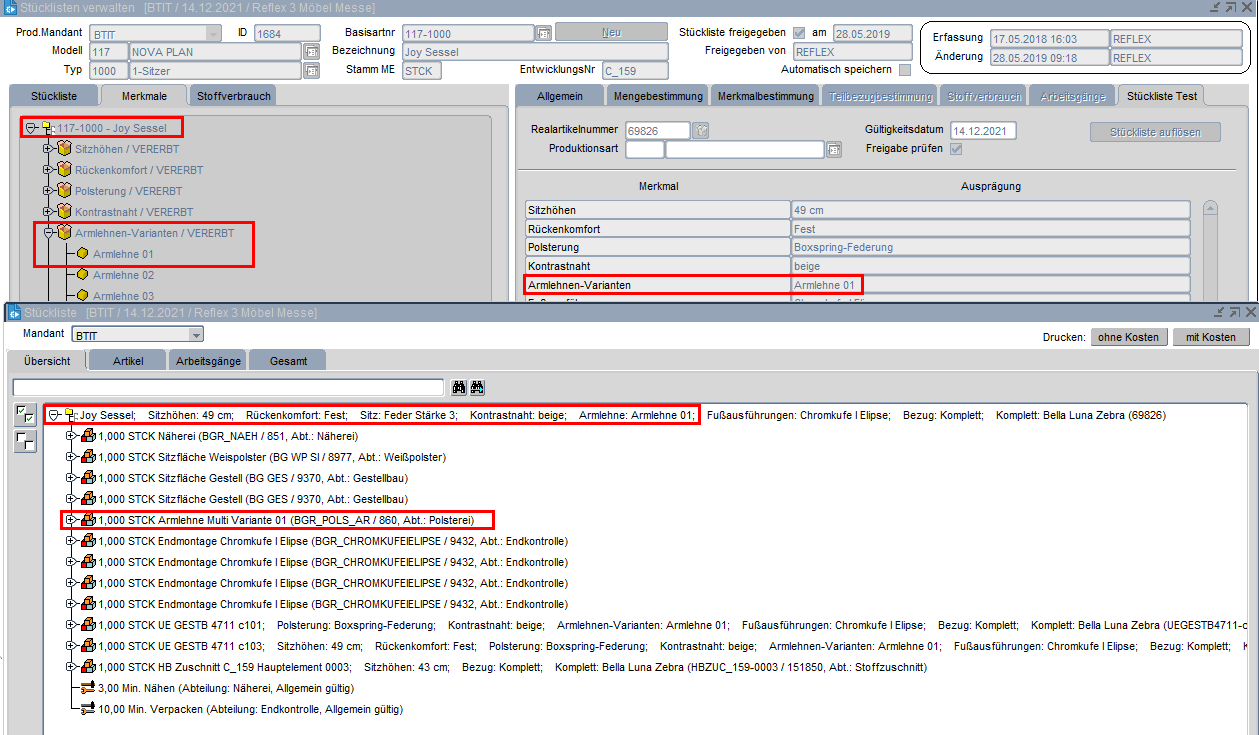Click the scroll-up arrow of Merkmal list
This screenshot has height=735, width=1259.
(x=1210, y=209)
